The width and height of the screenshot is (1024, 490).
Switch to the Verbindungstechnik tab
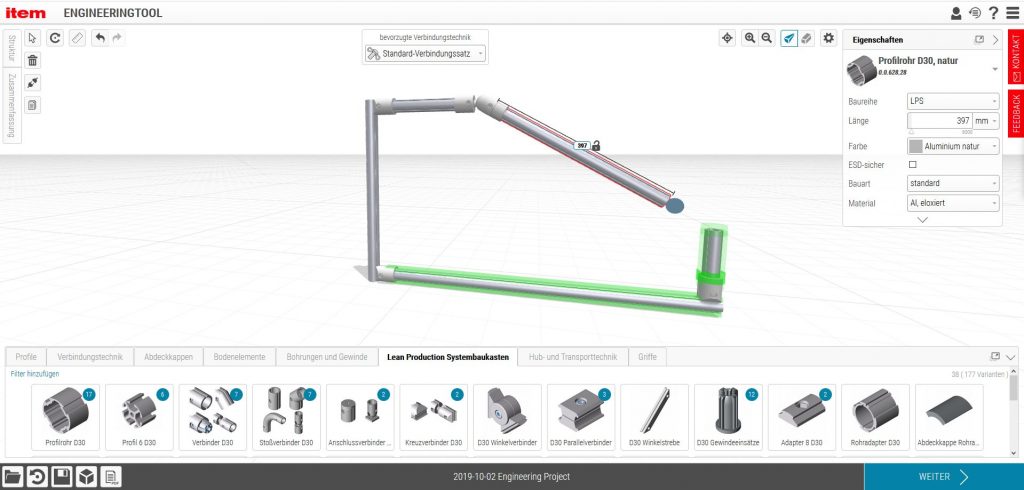[90, 356]
